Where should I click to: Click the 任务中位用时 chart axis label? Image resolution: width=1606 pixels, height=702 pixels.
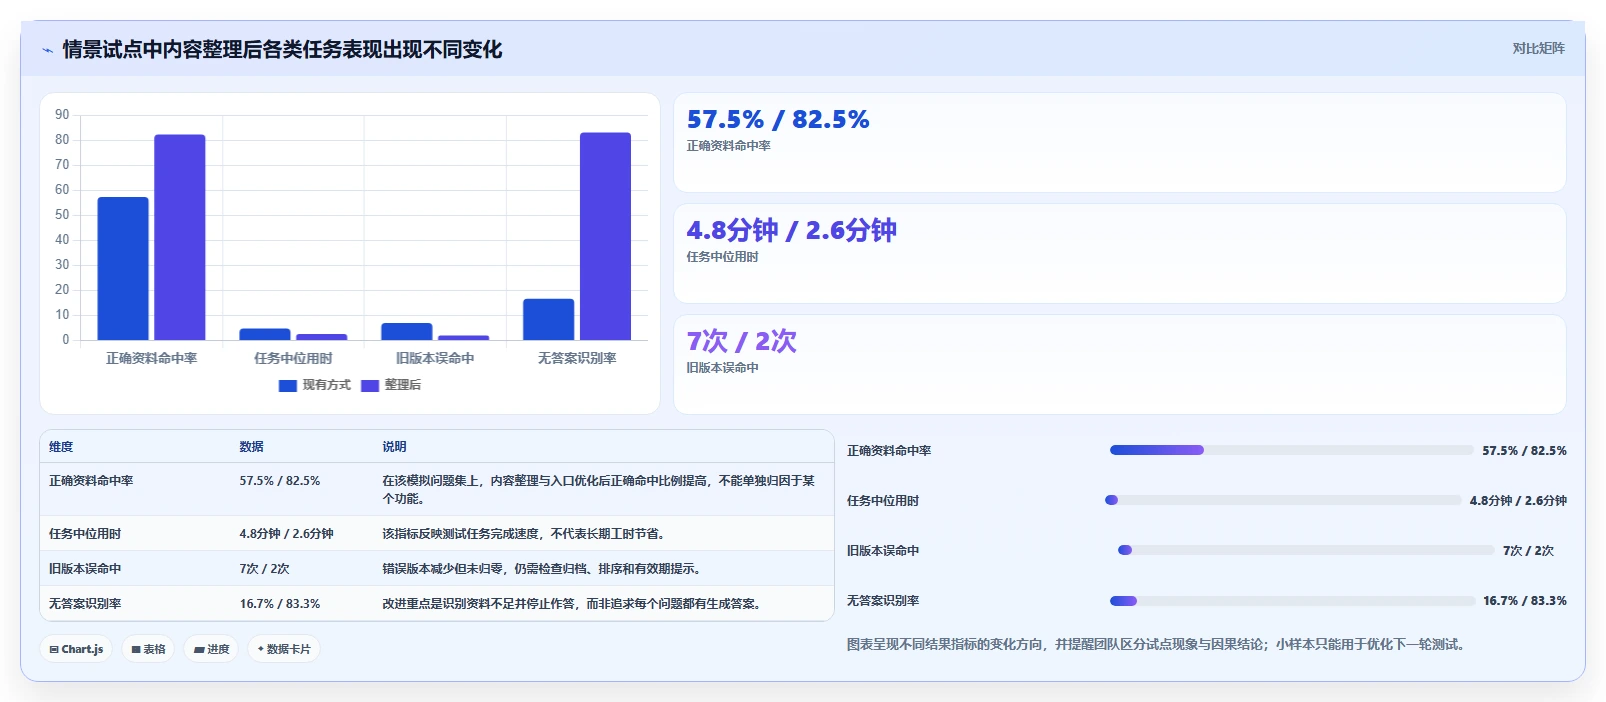[x=293, y=358]
